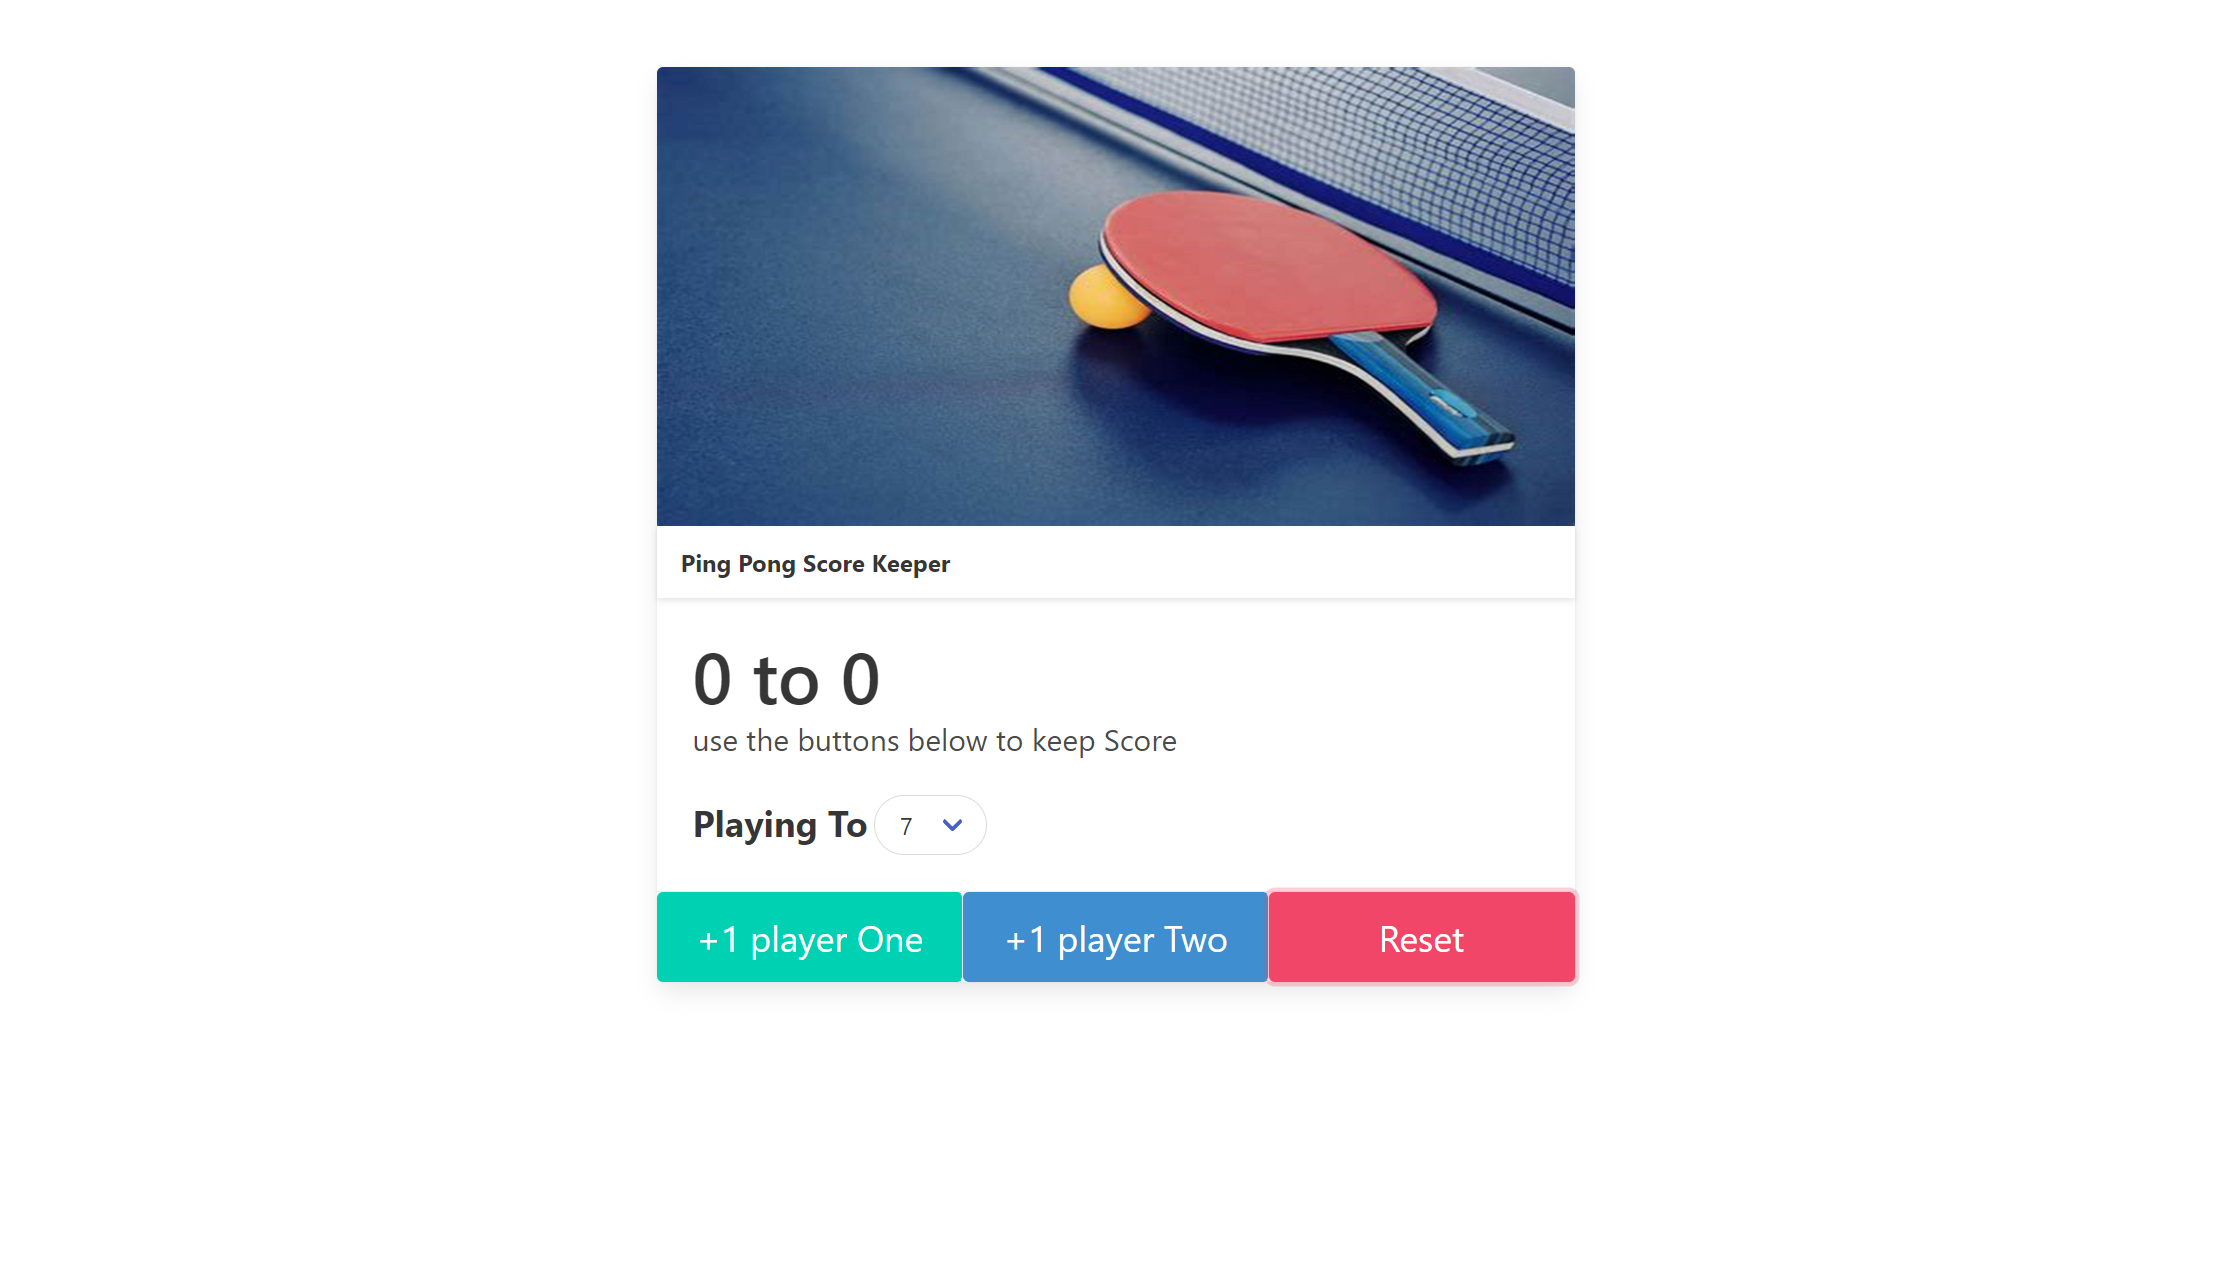This screenshot has width=2226, height=1265.
Task: Click the '+1' text on green button
Action: (718, 940)
